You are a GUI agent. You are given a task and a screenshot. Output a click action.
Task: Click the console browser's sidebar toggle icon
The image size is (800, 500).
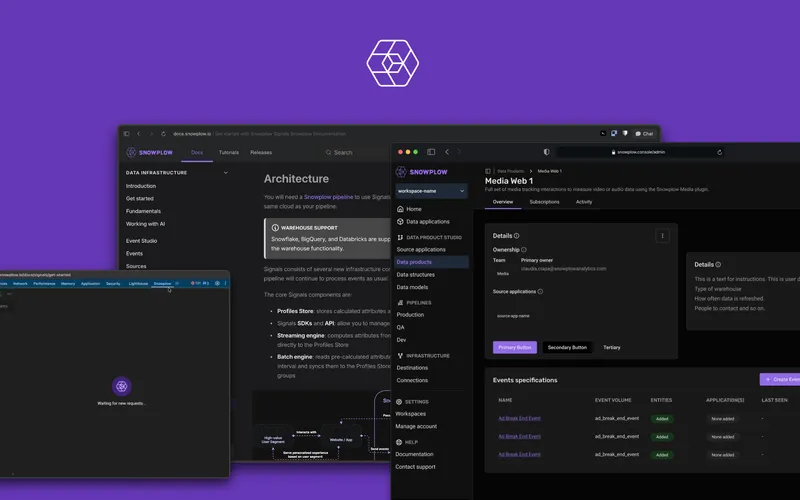click(x=431, y=152)
